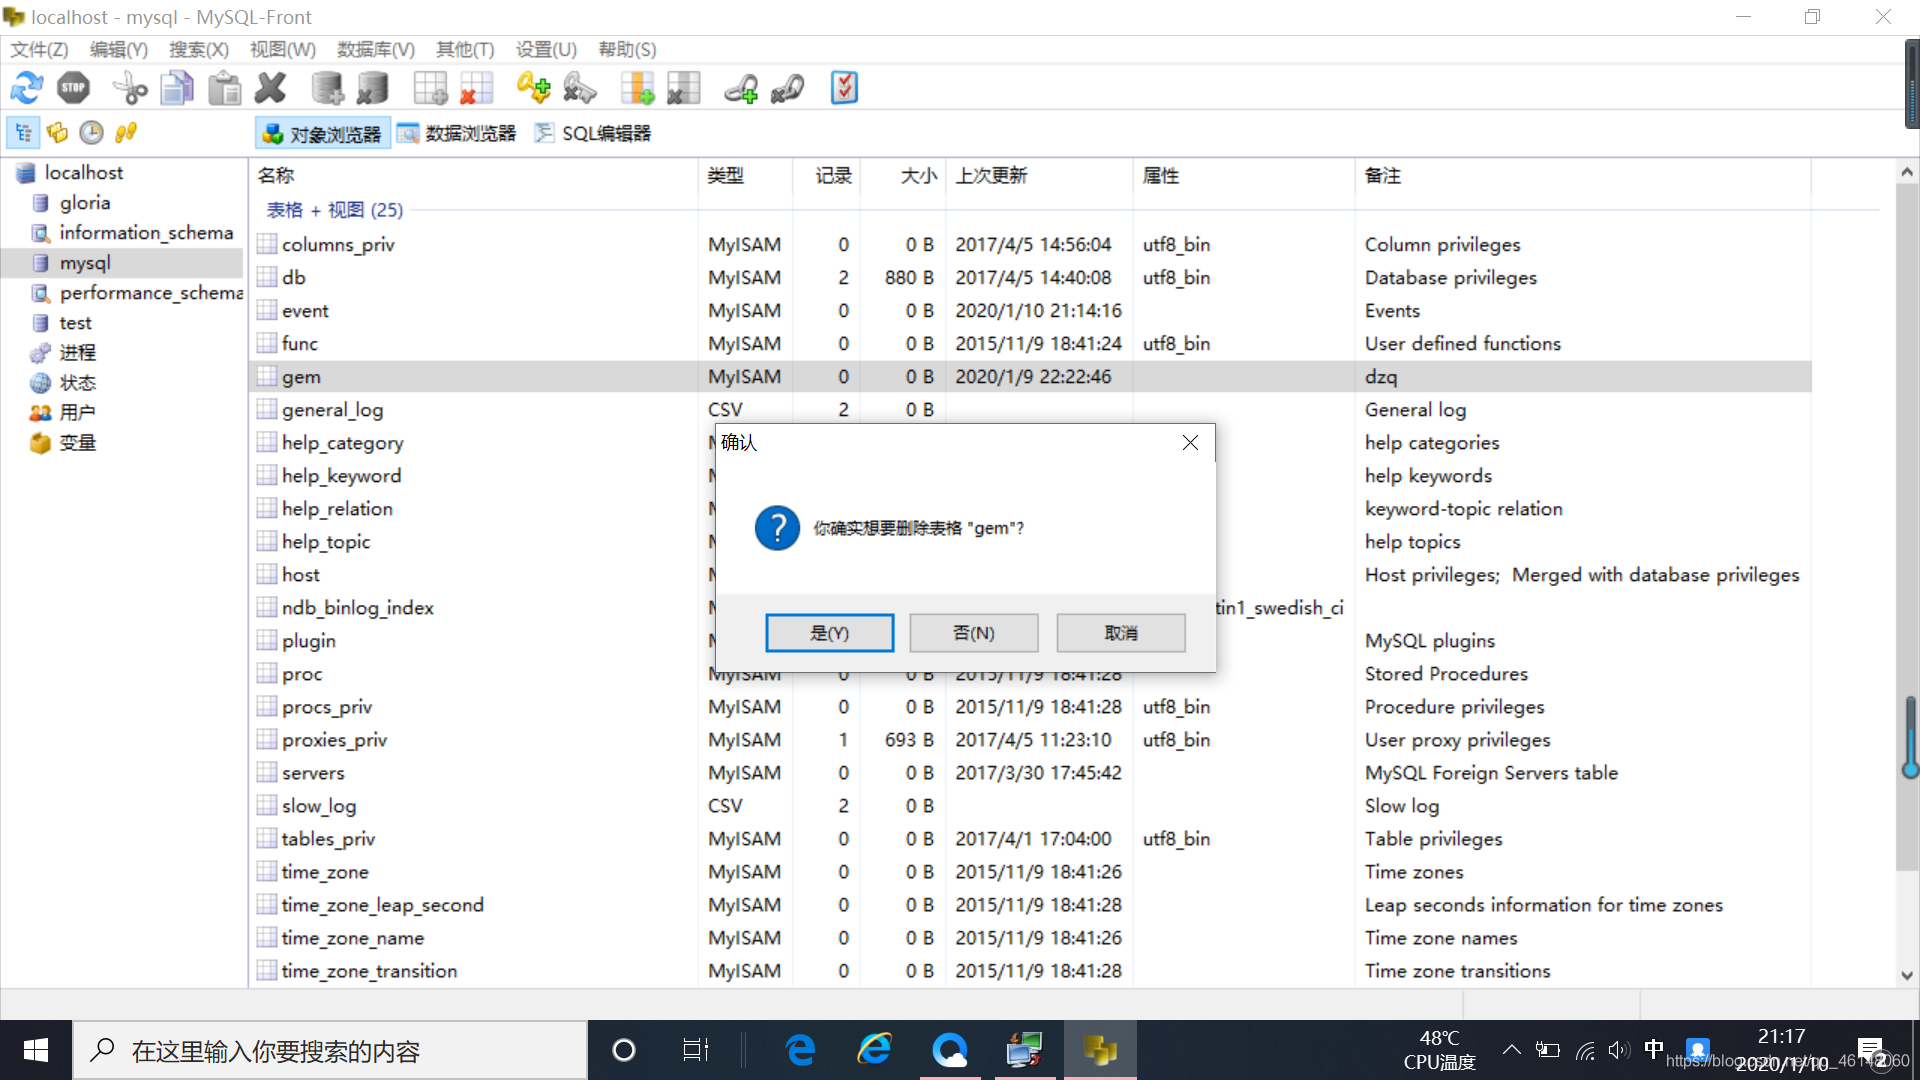Toggle the footprints bookmarks view button
This screenshot has width=1920, height=1080.
click(125, 132)
